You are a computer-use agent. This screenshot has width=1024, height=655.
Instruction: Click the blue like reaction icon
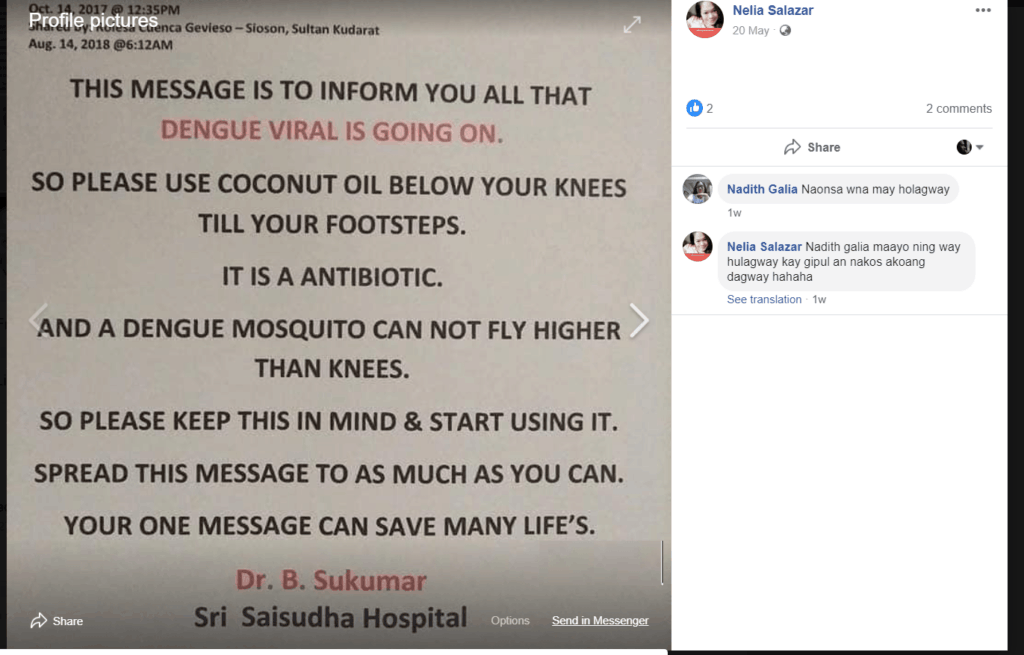pyautogui.click(x=694, y=108)
